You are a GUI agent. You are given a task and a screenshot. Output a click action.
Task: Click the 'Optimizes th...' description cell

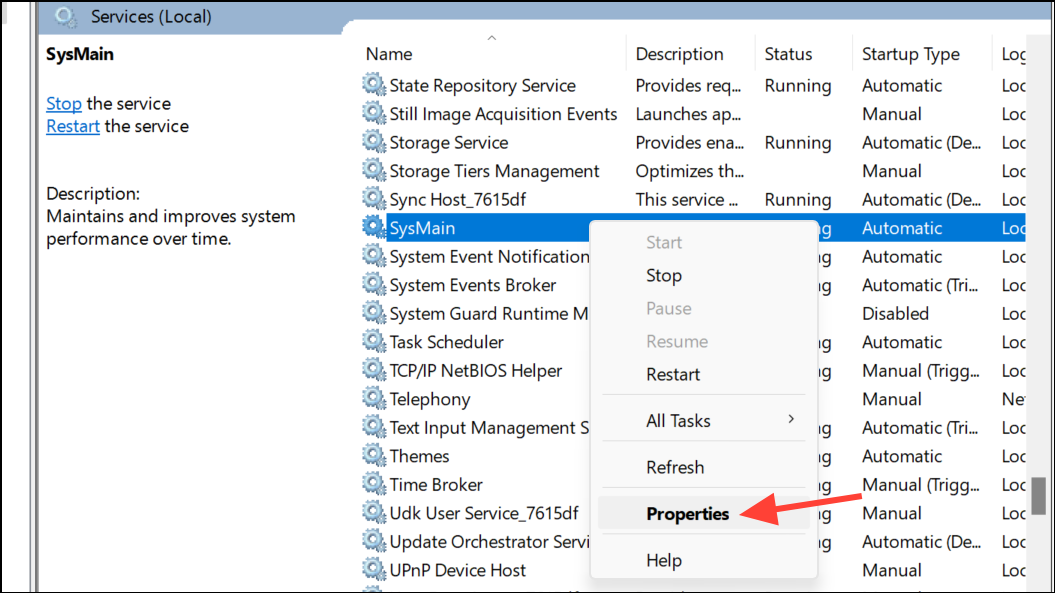tap(689, 171)
